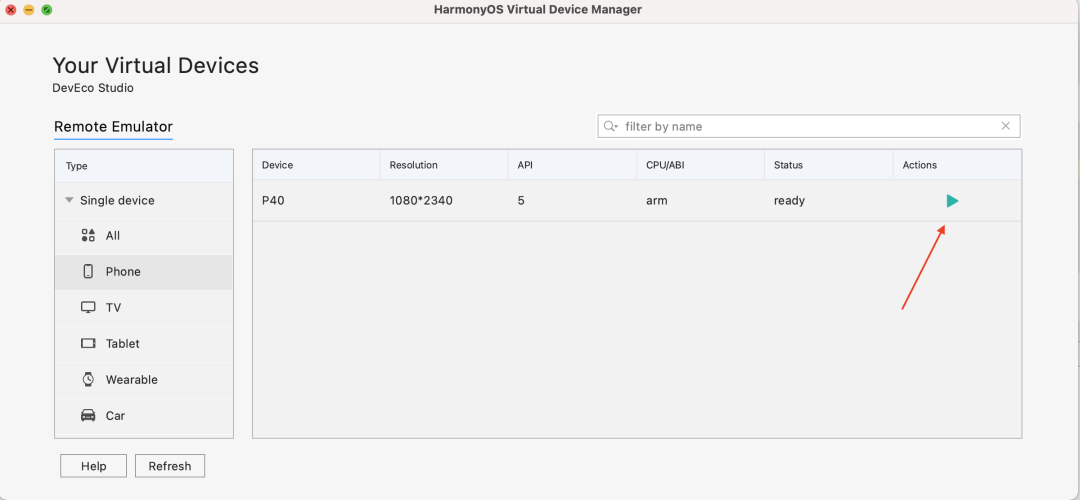Image resolution: width=1080 pixels, height=500 pixels.
Task: Click the All devices grid icon
Action: tap(88, 236)
